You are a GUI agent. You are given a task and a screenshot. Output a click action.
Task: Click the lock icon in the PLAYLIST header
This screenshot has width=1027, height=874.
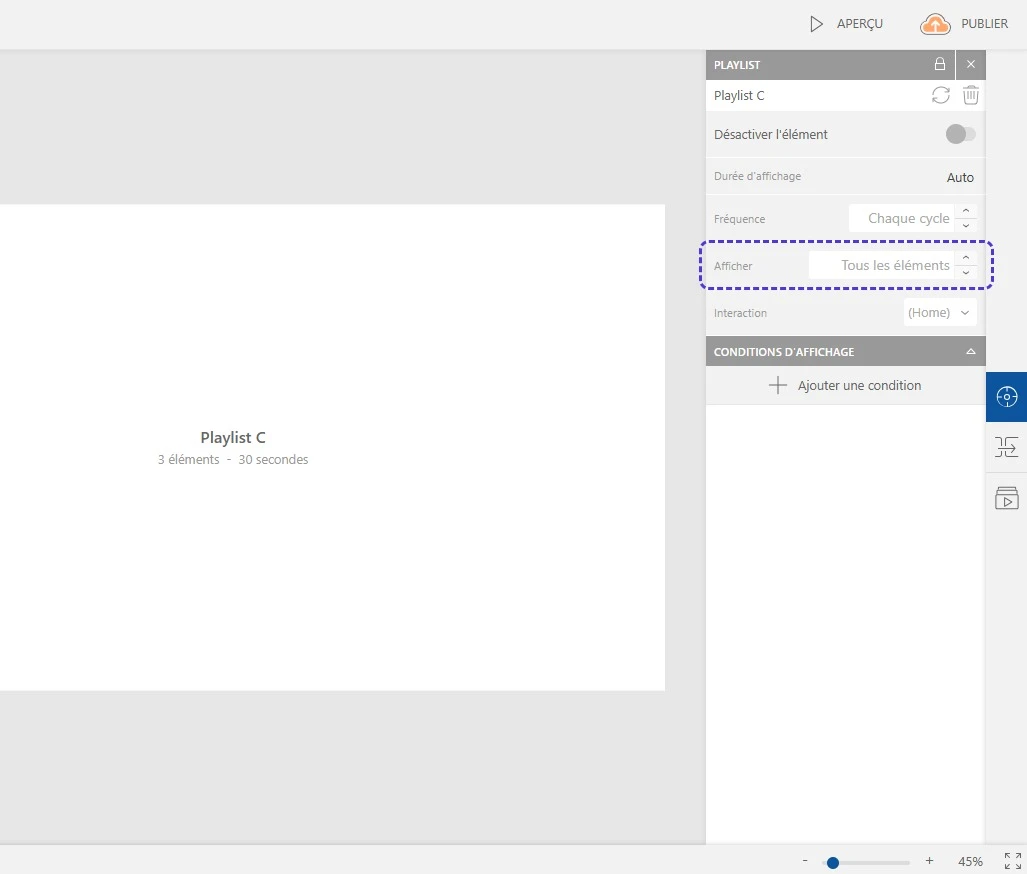click(939, 64)
